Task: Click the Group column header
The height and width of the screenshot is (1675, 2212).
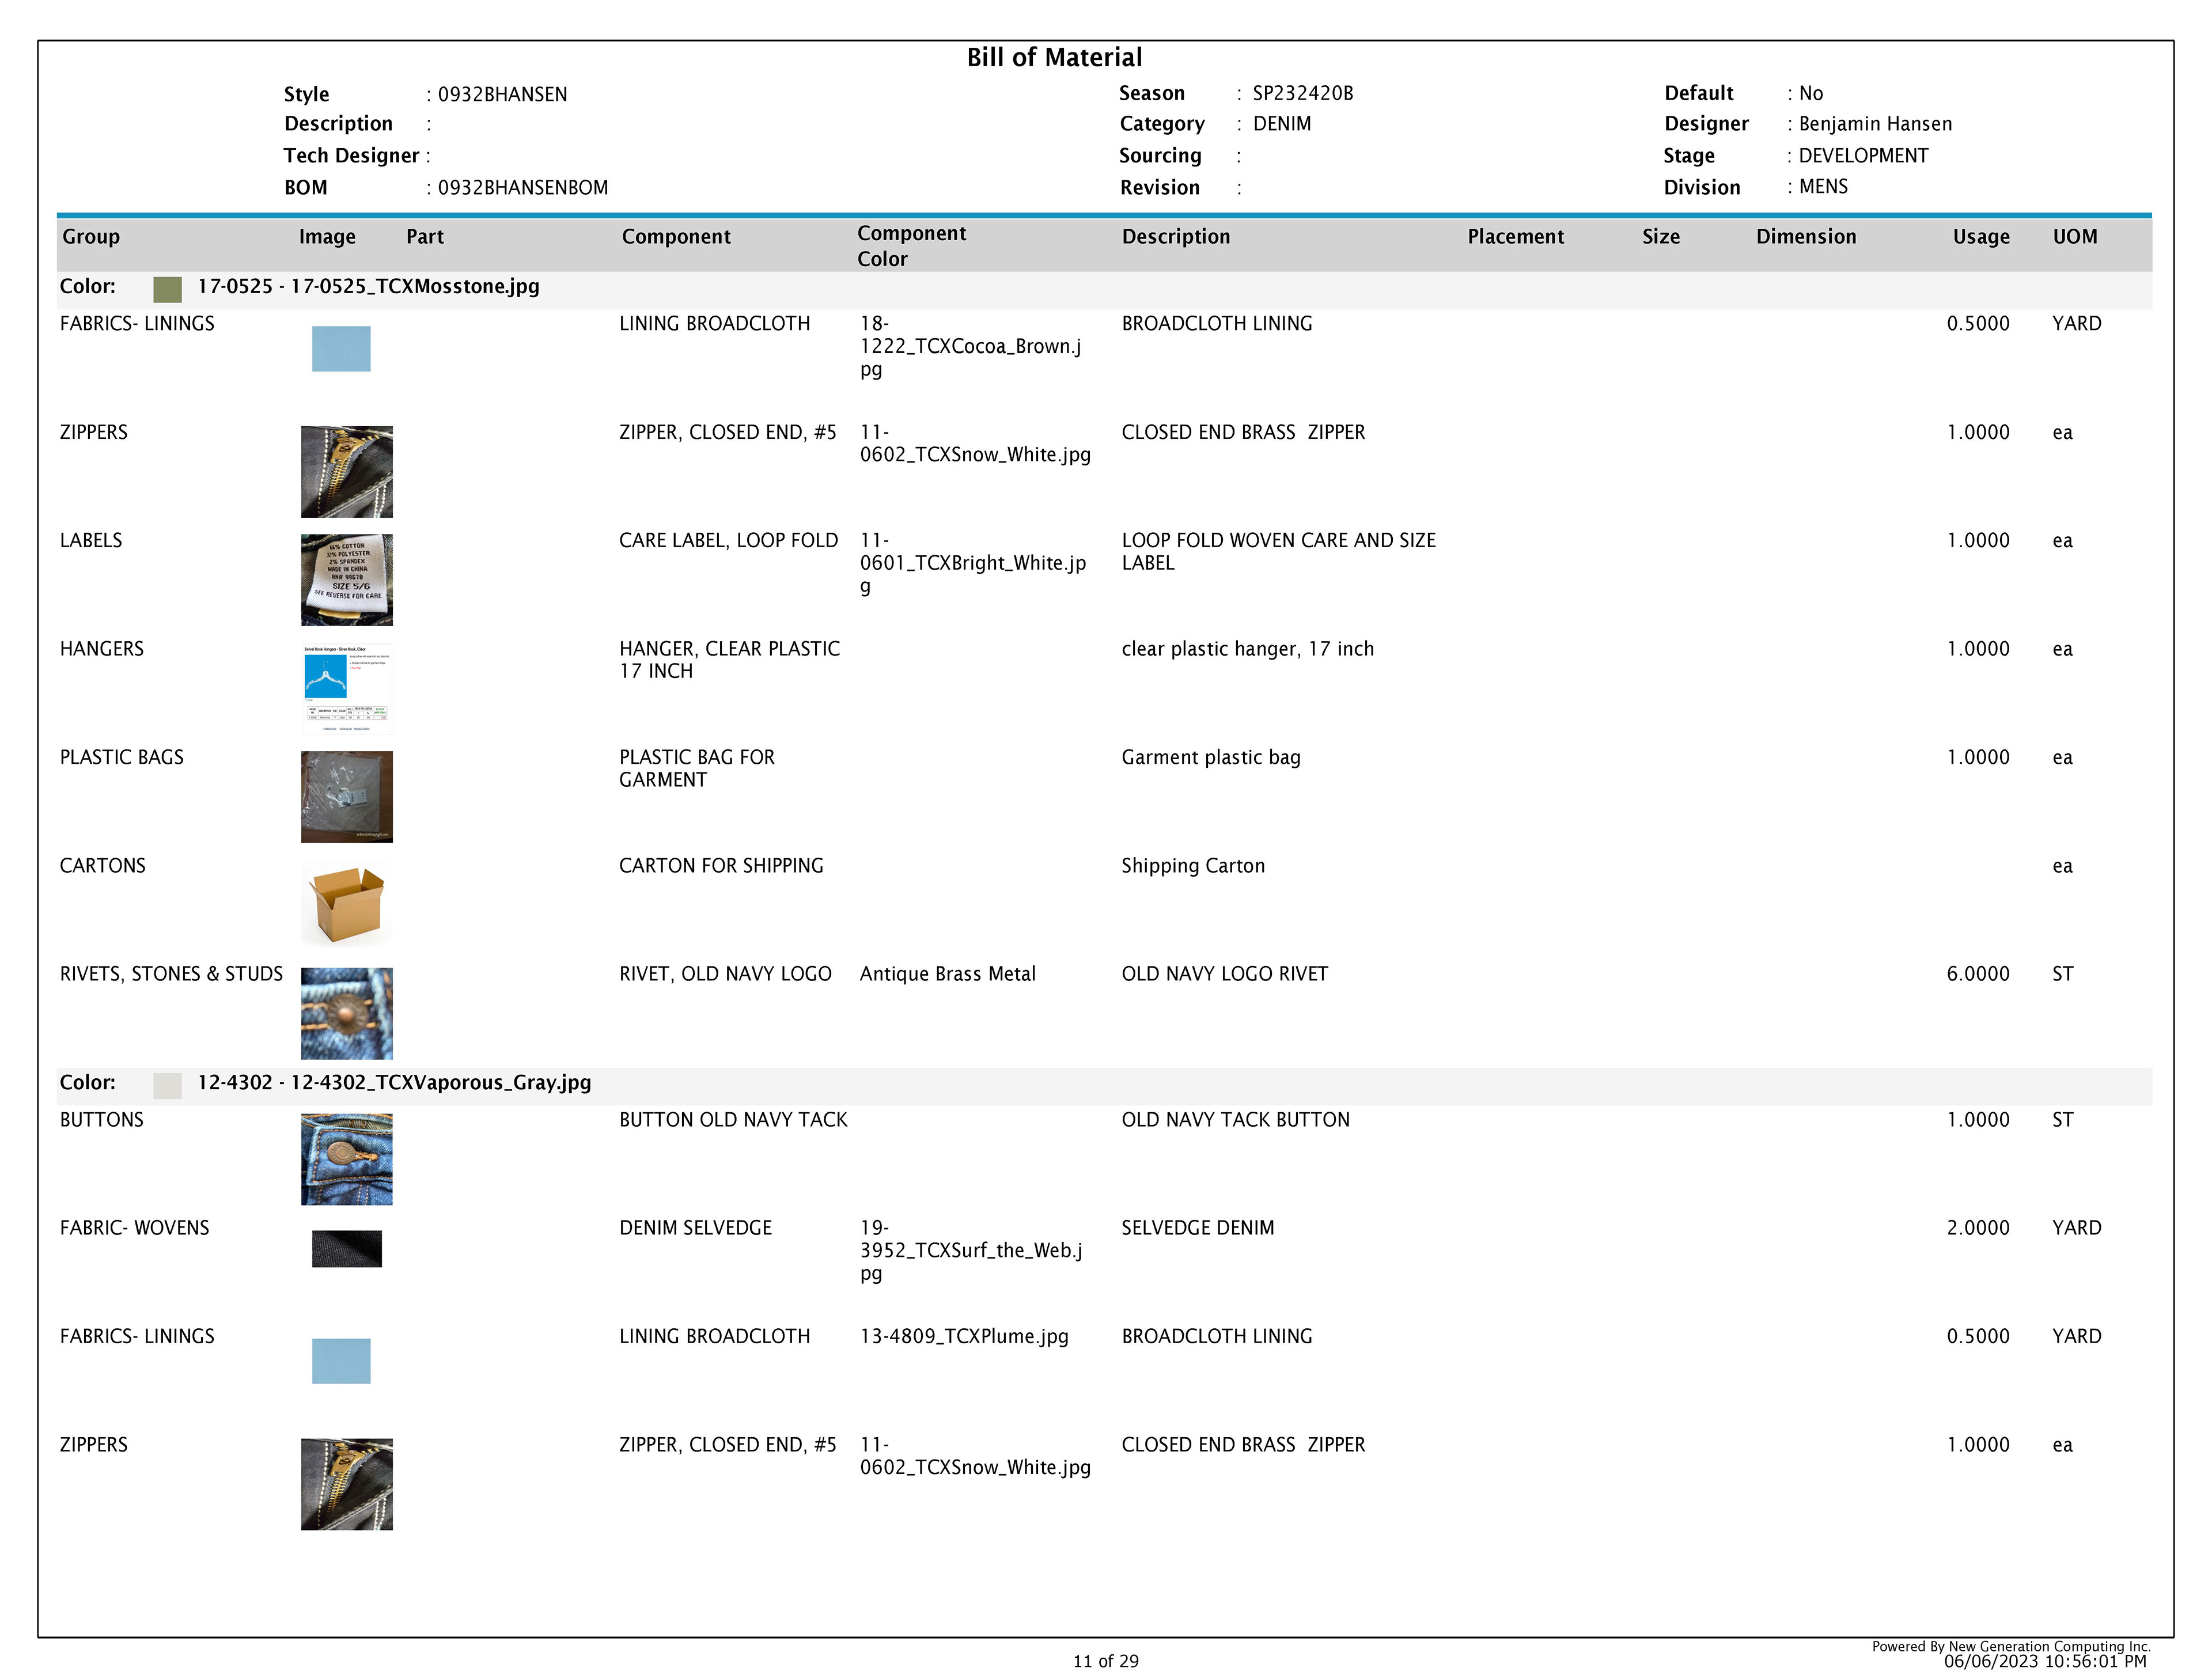Action: click(91, 237)
